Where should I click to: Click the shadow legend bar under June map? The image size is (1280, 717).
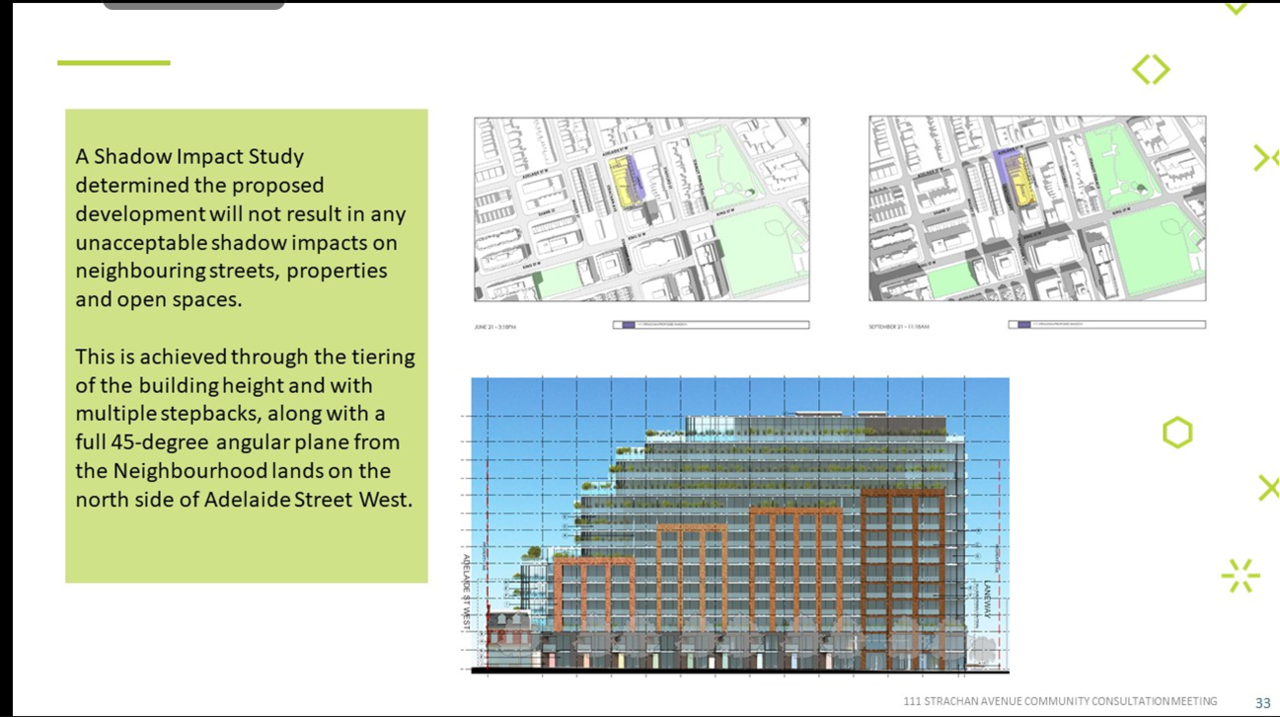click(711, 325)
